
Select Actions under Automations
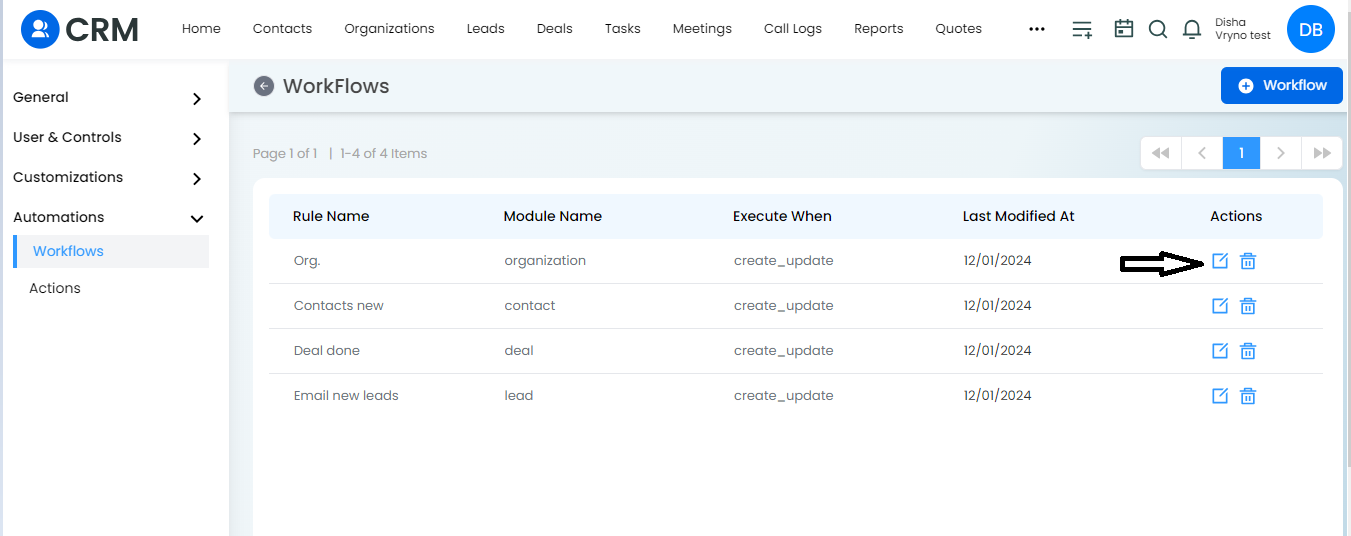(55, 288)
